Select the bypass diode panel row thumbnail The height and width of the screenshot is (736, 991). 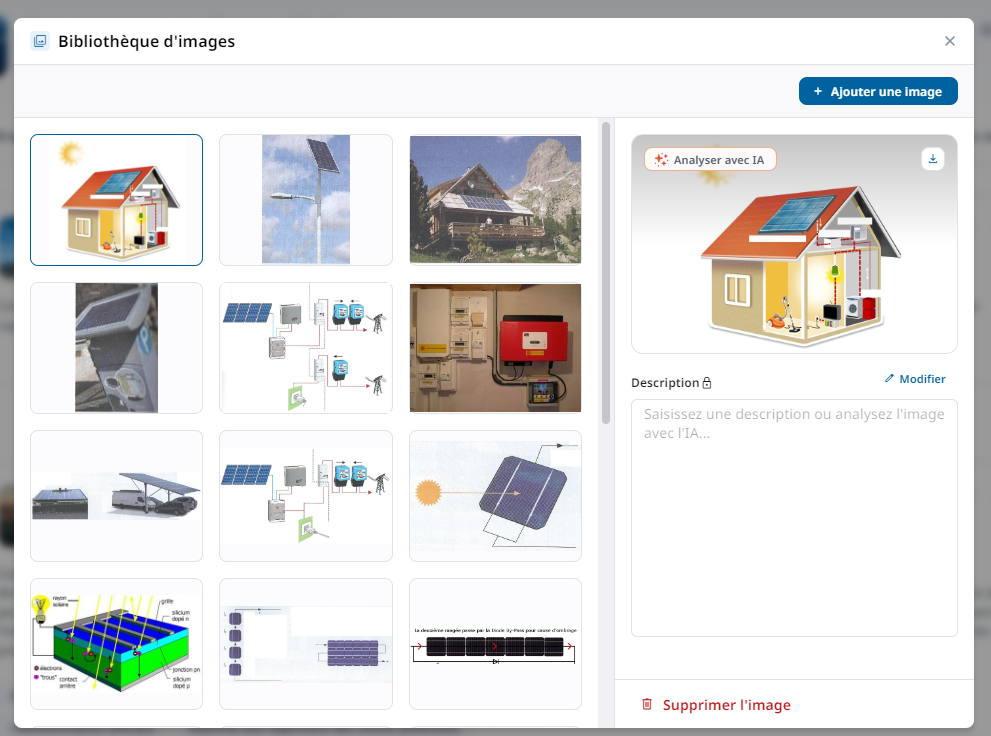[496, 644]
